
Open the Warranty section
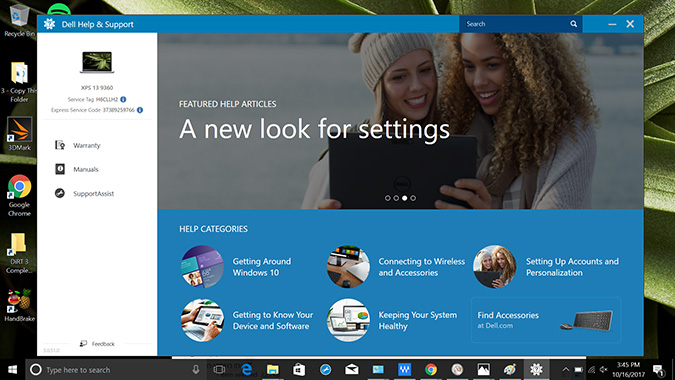click(86, 145)
